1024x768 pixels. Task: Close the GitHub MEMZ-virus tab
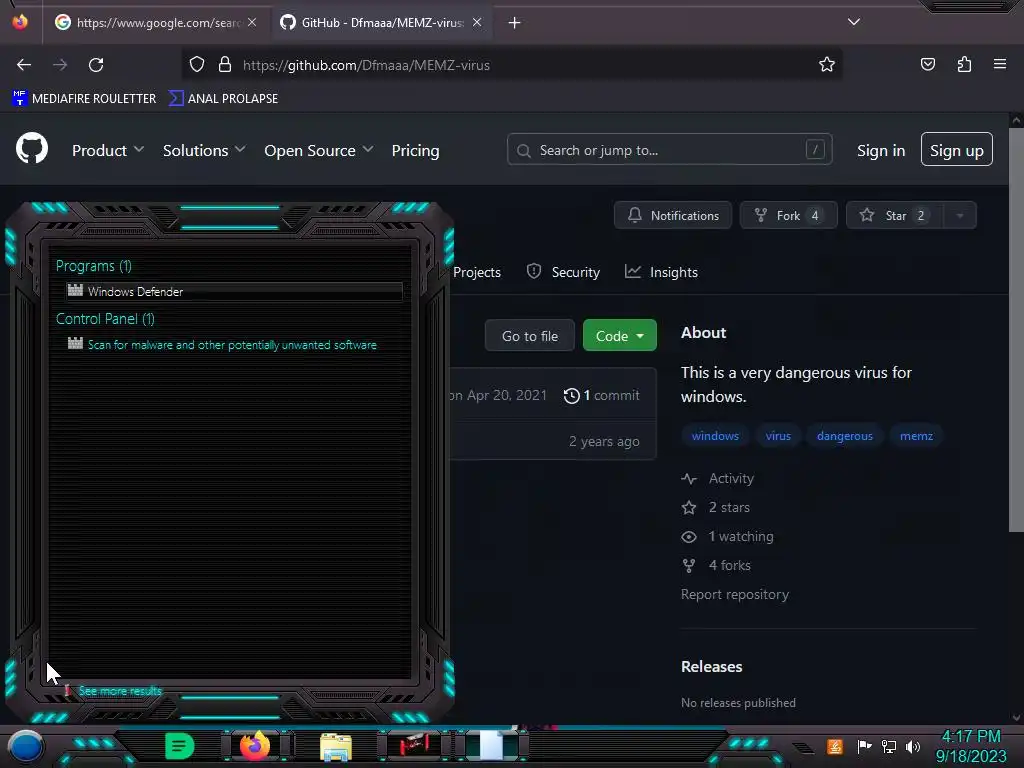click(x=477, y=22)
